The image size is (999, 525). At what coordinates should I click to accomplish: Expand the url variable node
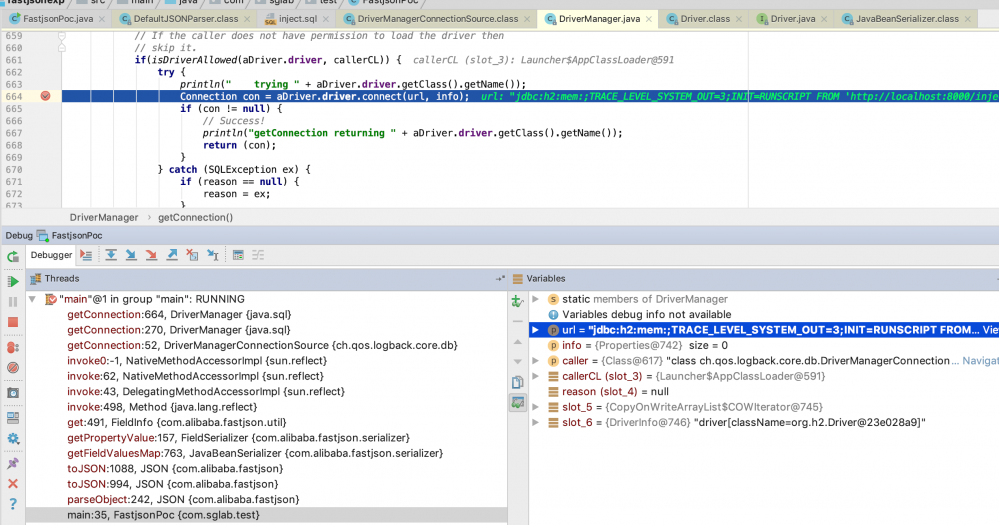coord(535,330)
